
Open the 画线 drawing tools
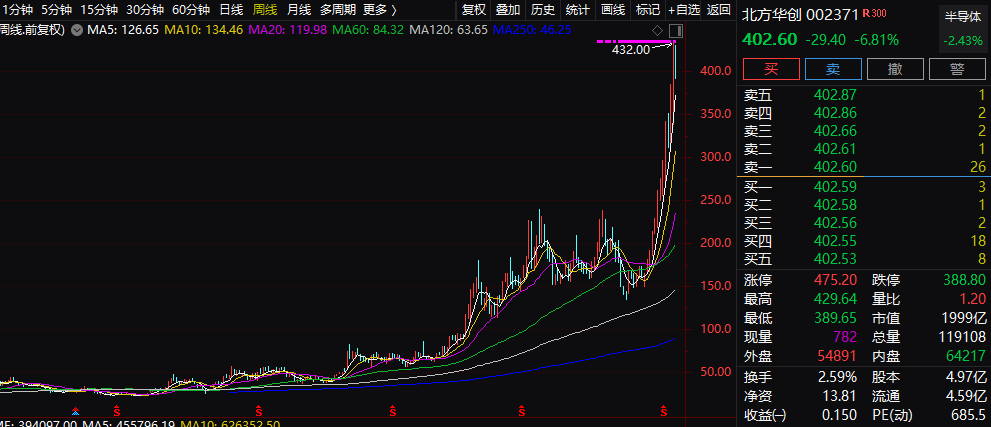tap(612, 10)
